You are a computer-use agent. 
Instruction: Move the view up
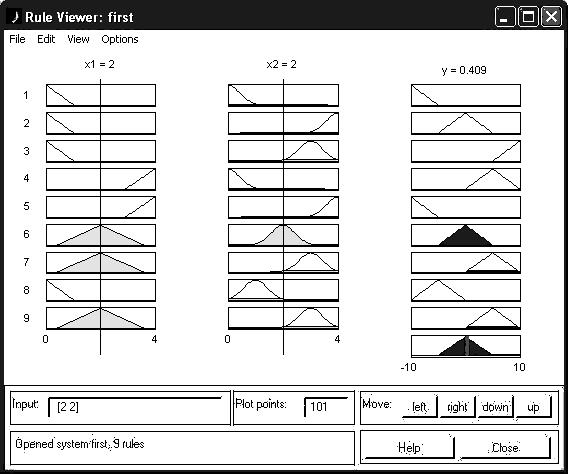coord(533,407)
